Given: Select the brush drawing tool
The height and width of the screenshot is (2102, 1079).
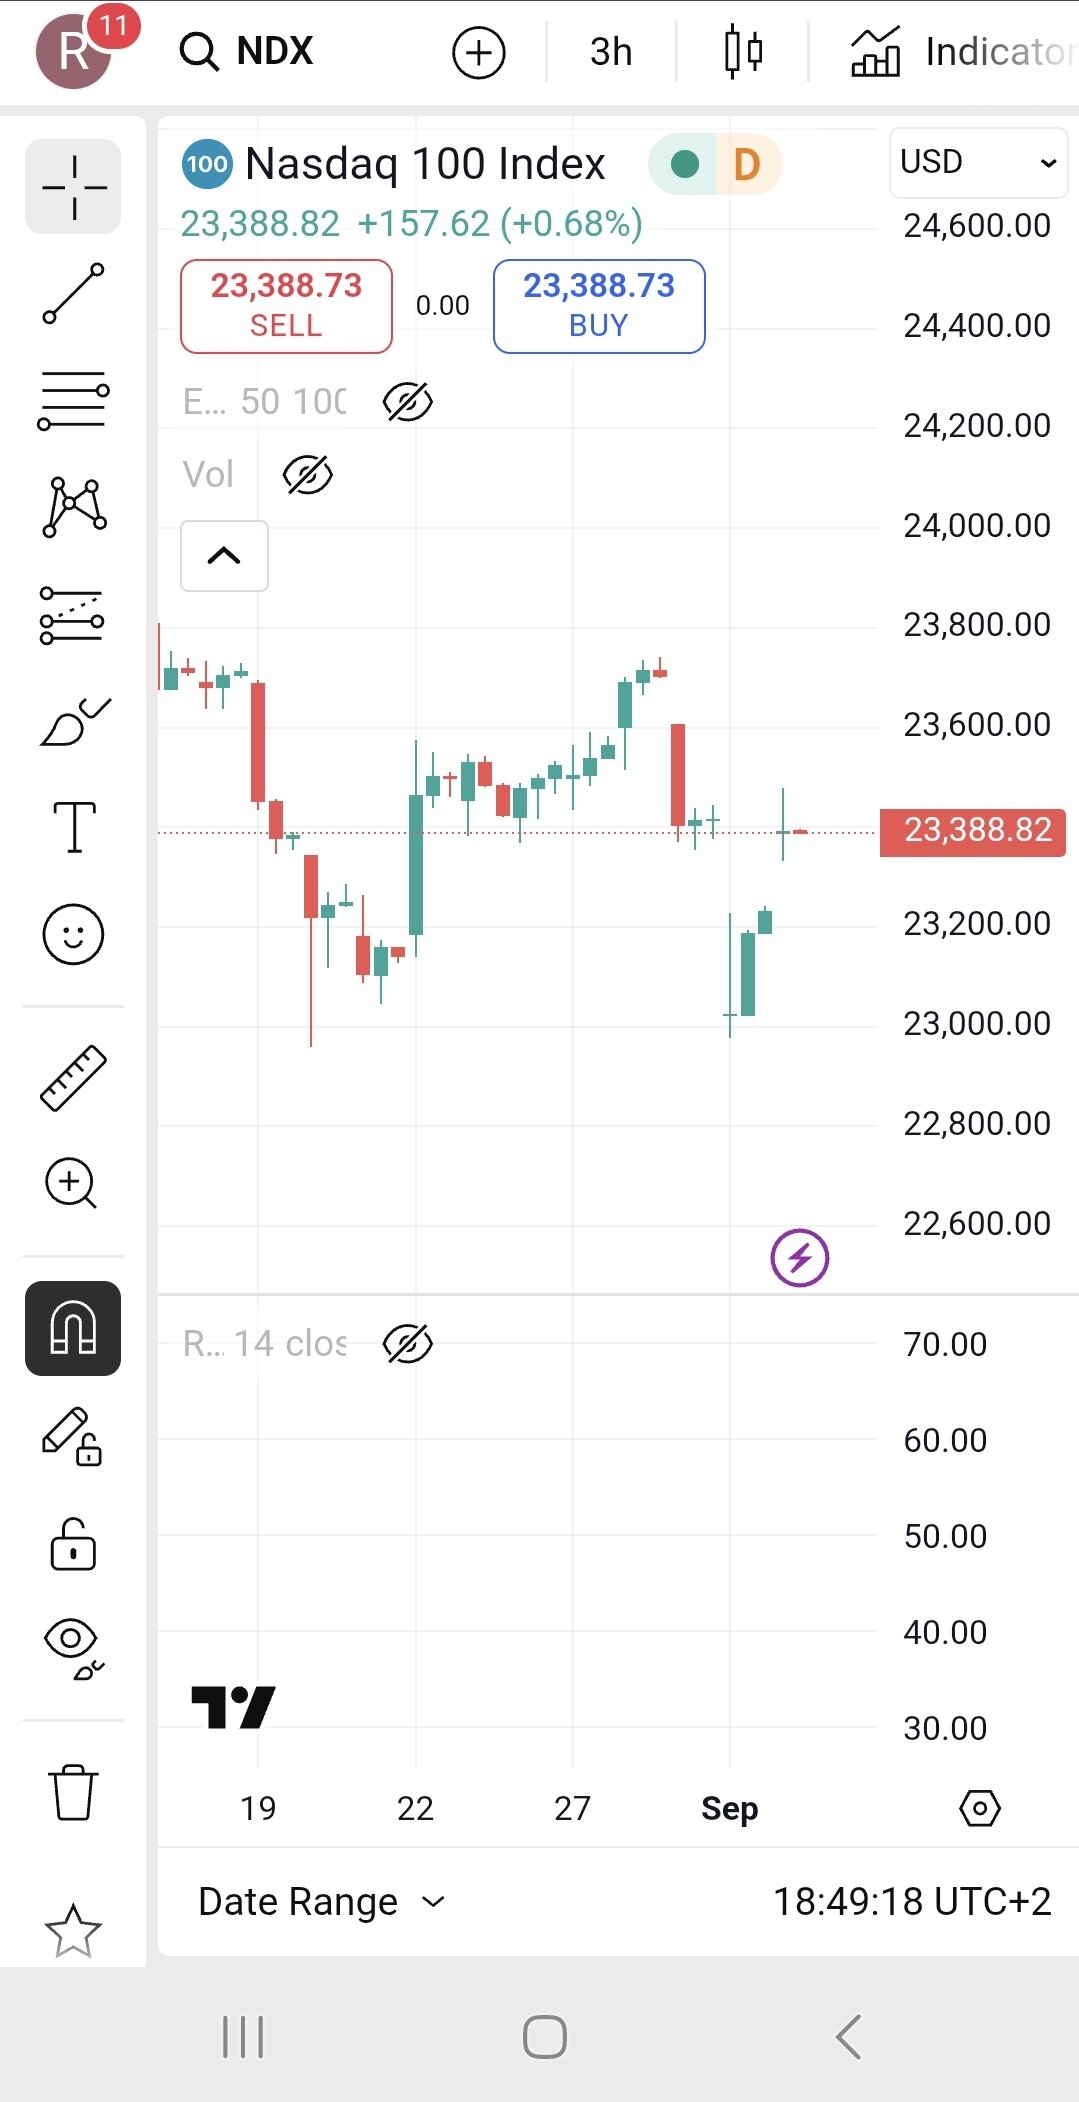Looking at the screenshot, I should tap(73, 721).
